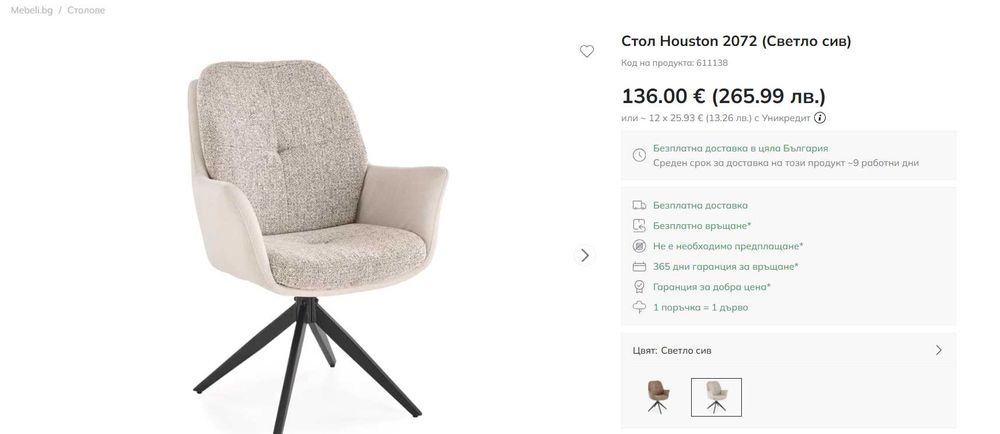Click the 365 days calendar icon

pyautogui.click(x=639, y=266)
